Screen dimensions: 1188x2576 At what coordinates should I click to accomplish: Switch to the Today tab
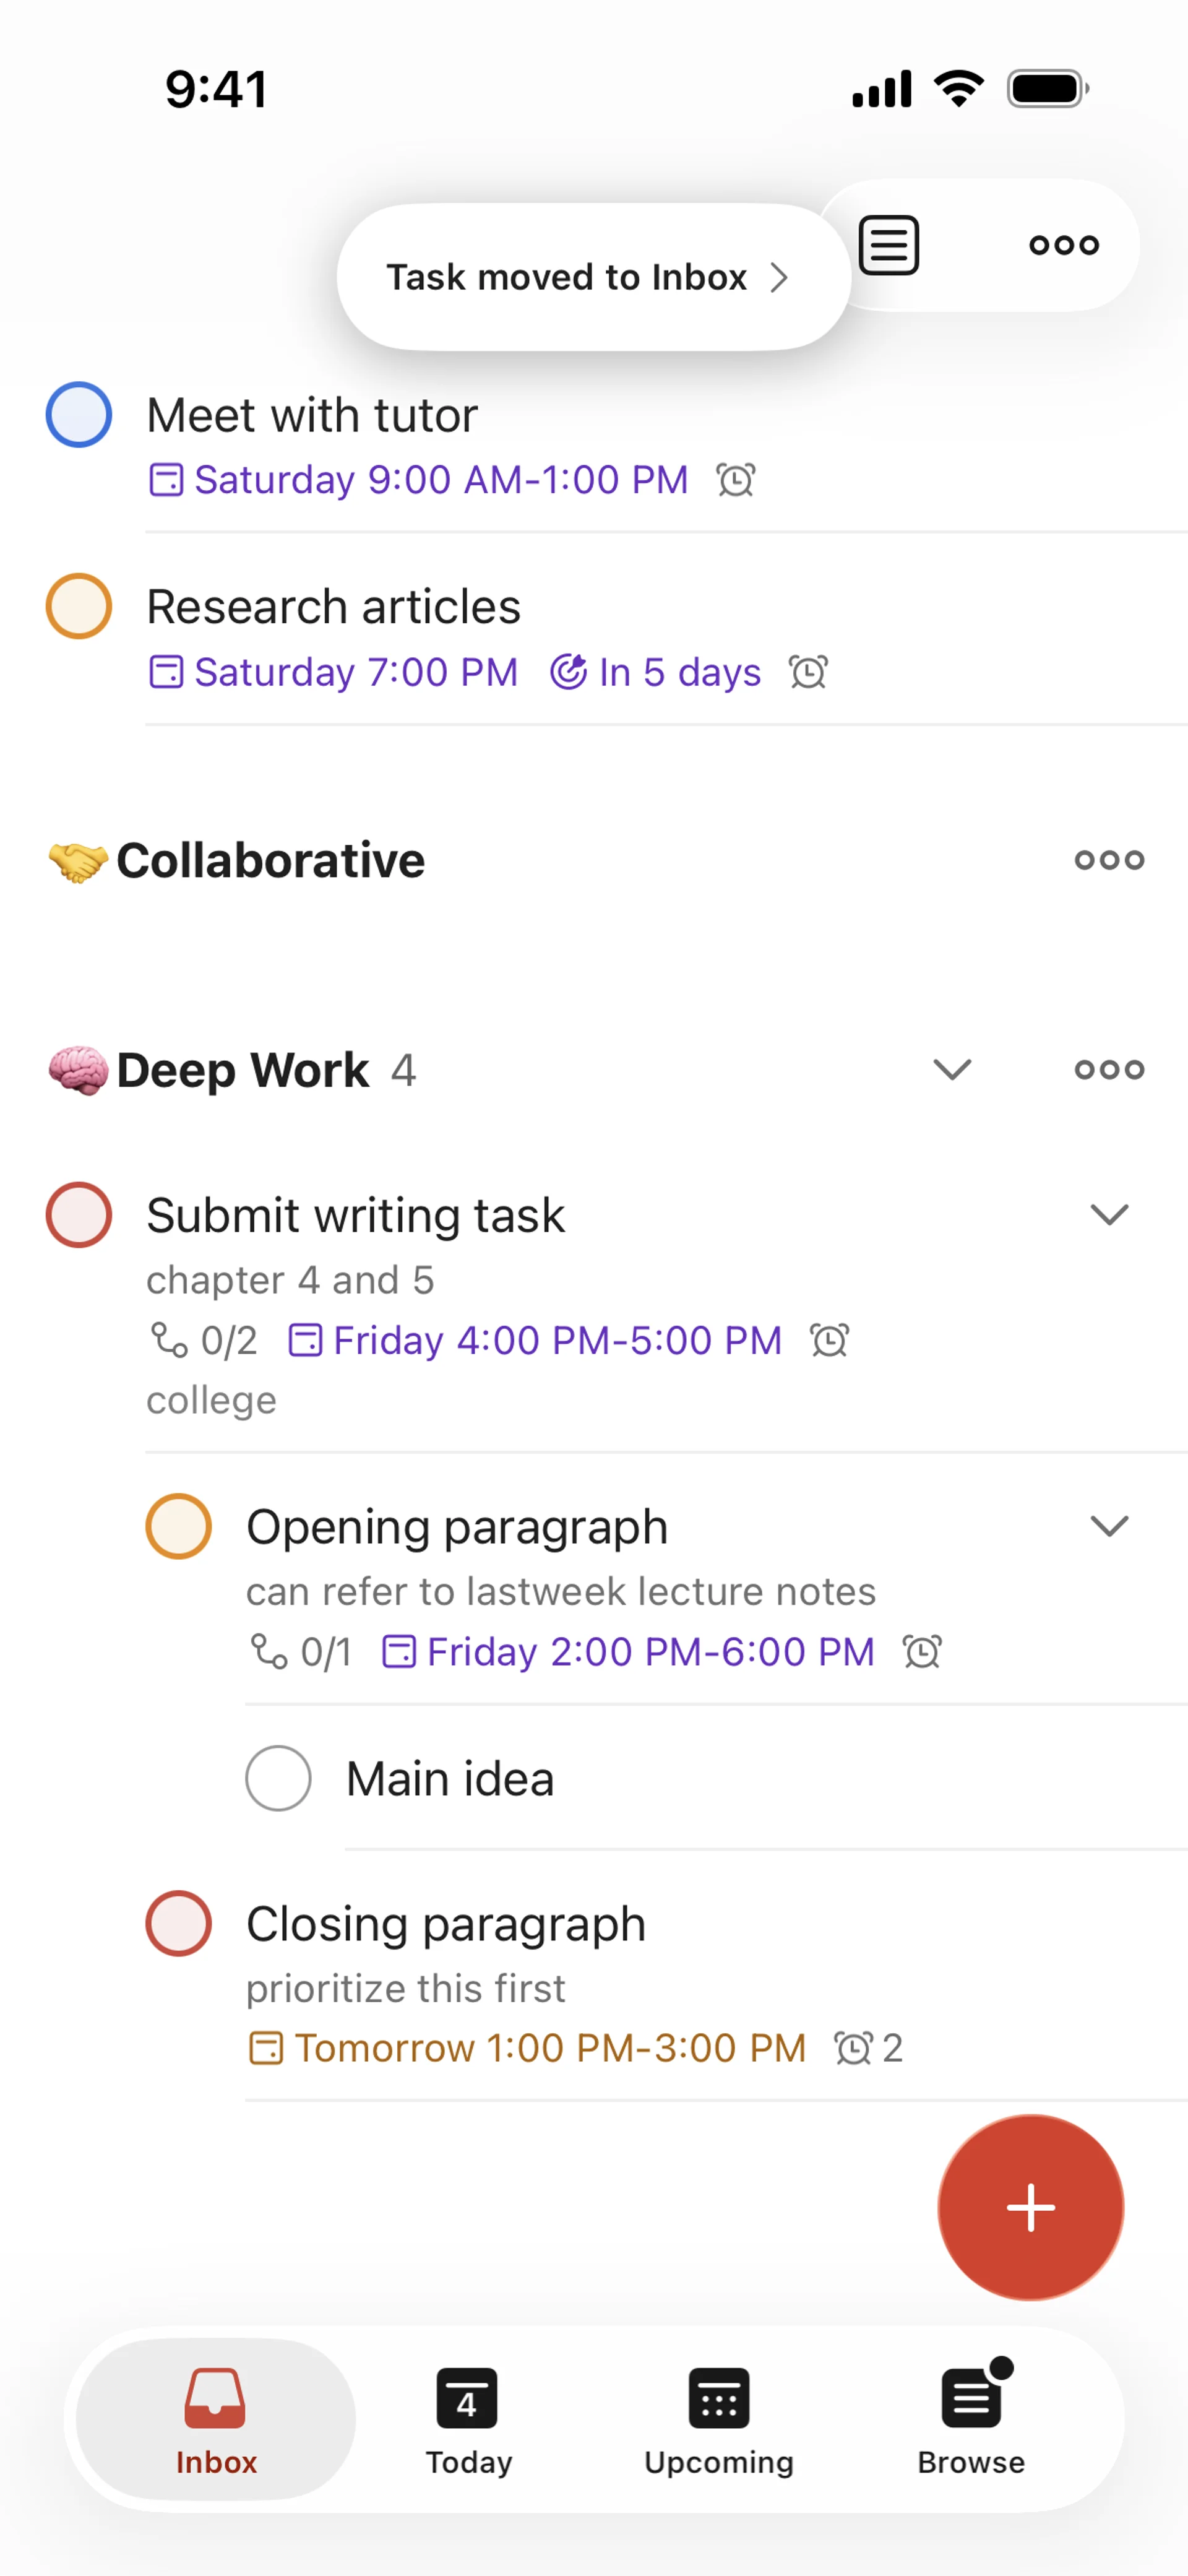click(x=468, y=2419)
